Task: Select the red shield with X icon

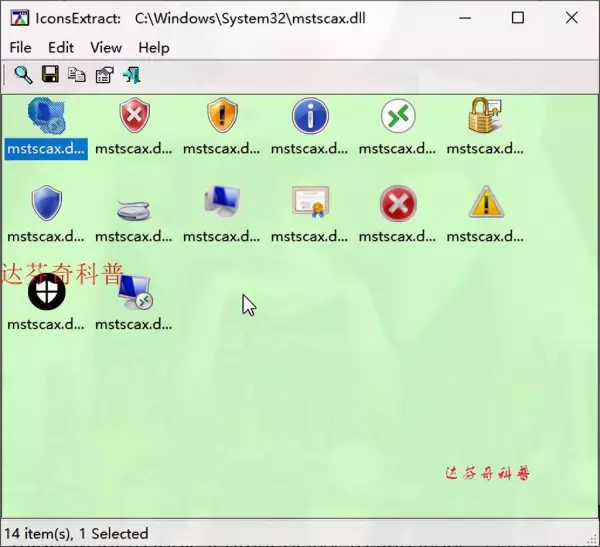Action: pos(134,115)
